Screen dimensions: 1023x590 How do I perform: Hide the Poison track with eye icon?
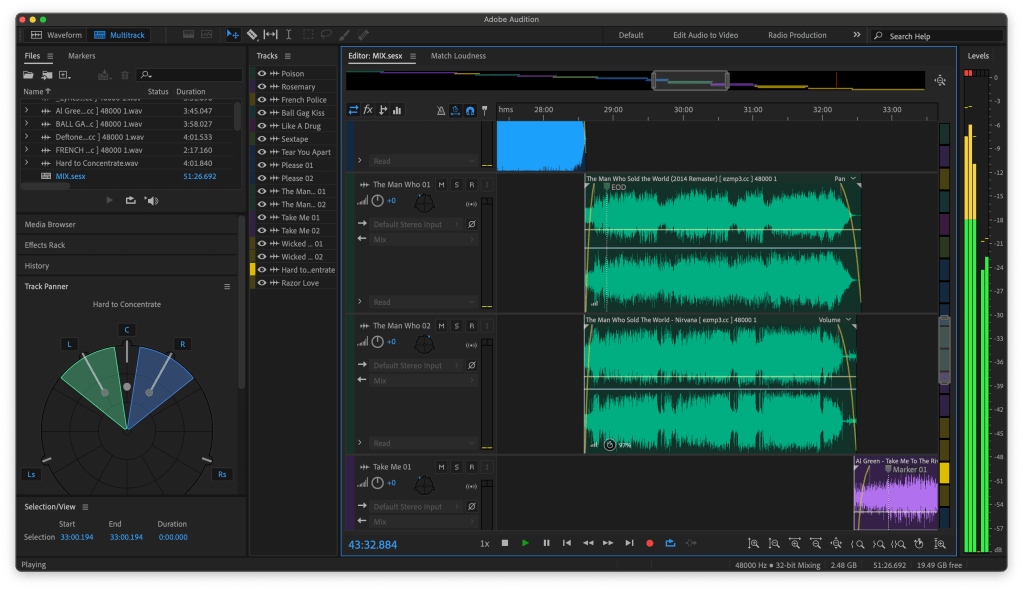pyautogui.click(x=263, y=74)
